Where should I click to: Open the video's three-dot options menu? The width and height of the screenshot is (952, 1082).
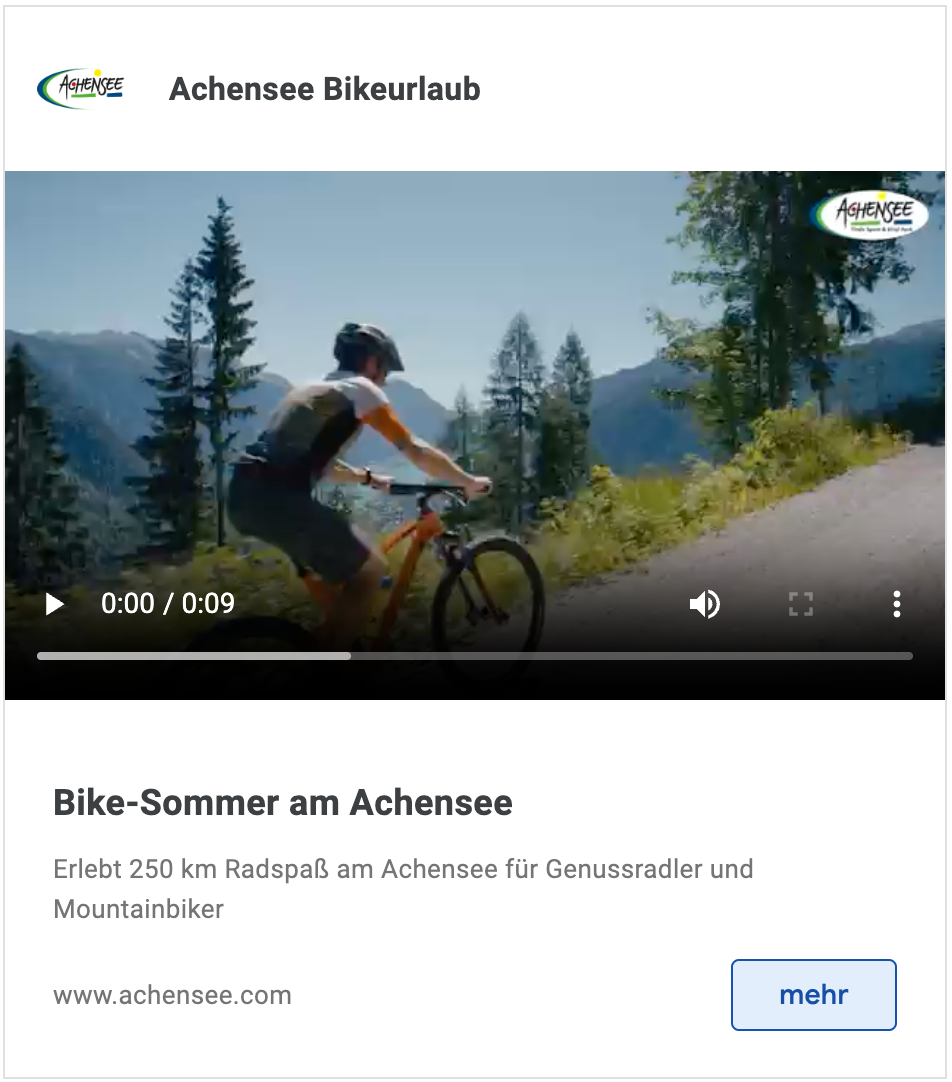click(x=896, y=604)
